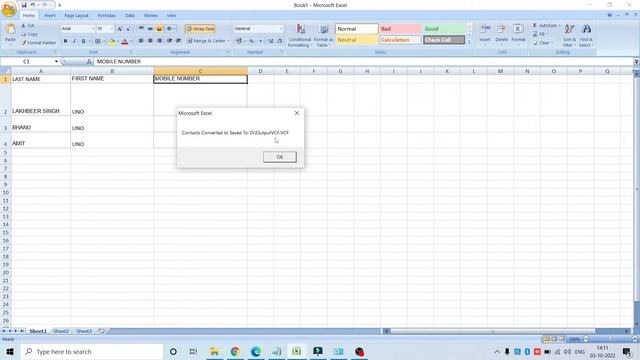Click the Percent Style icon
The height and width of the screenshot is (360, 640).
coord(251,41)
